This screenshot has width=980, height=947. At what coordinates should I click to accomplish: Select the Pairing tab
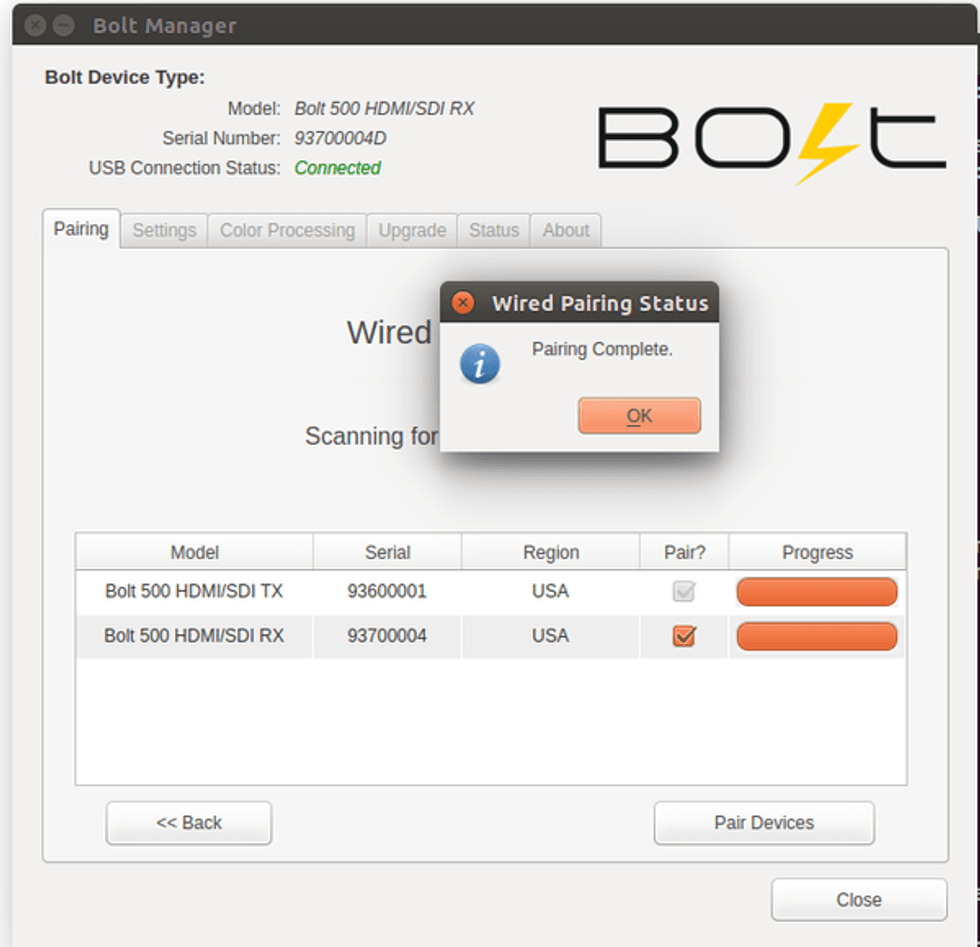tap(81, 229)
